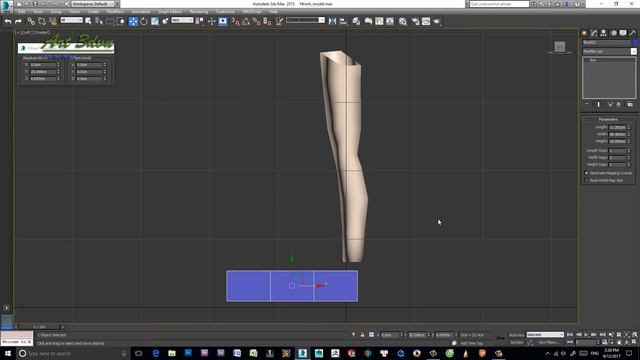Open the Render Setup dialog
640x360 pixels.
click(415, 21)
